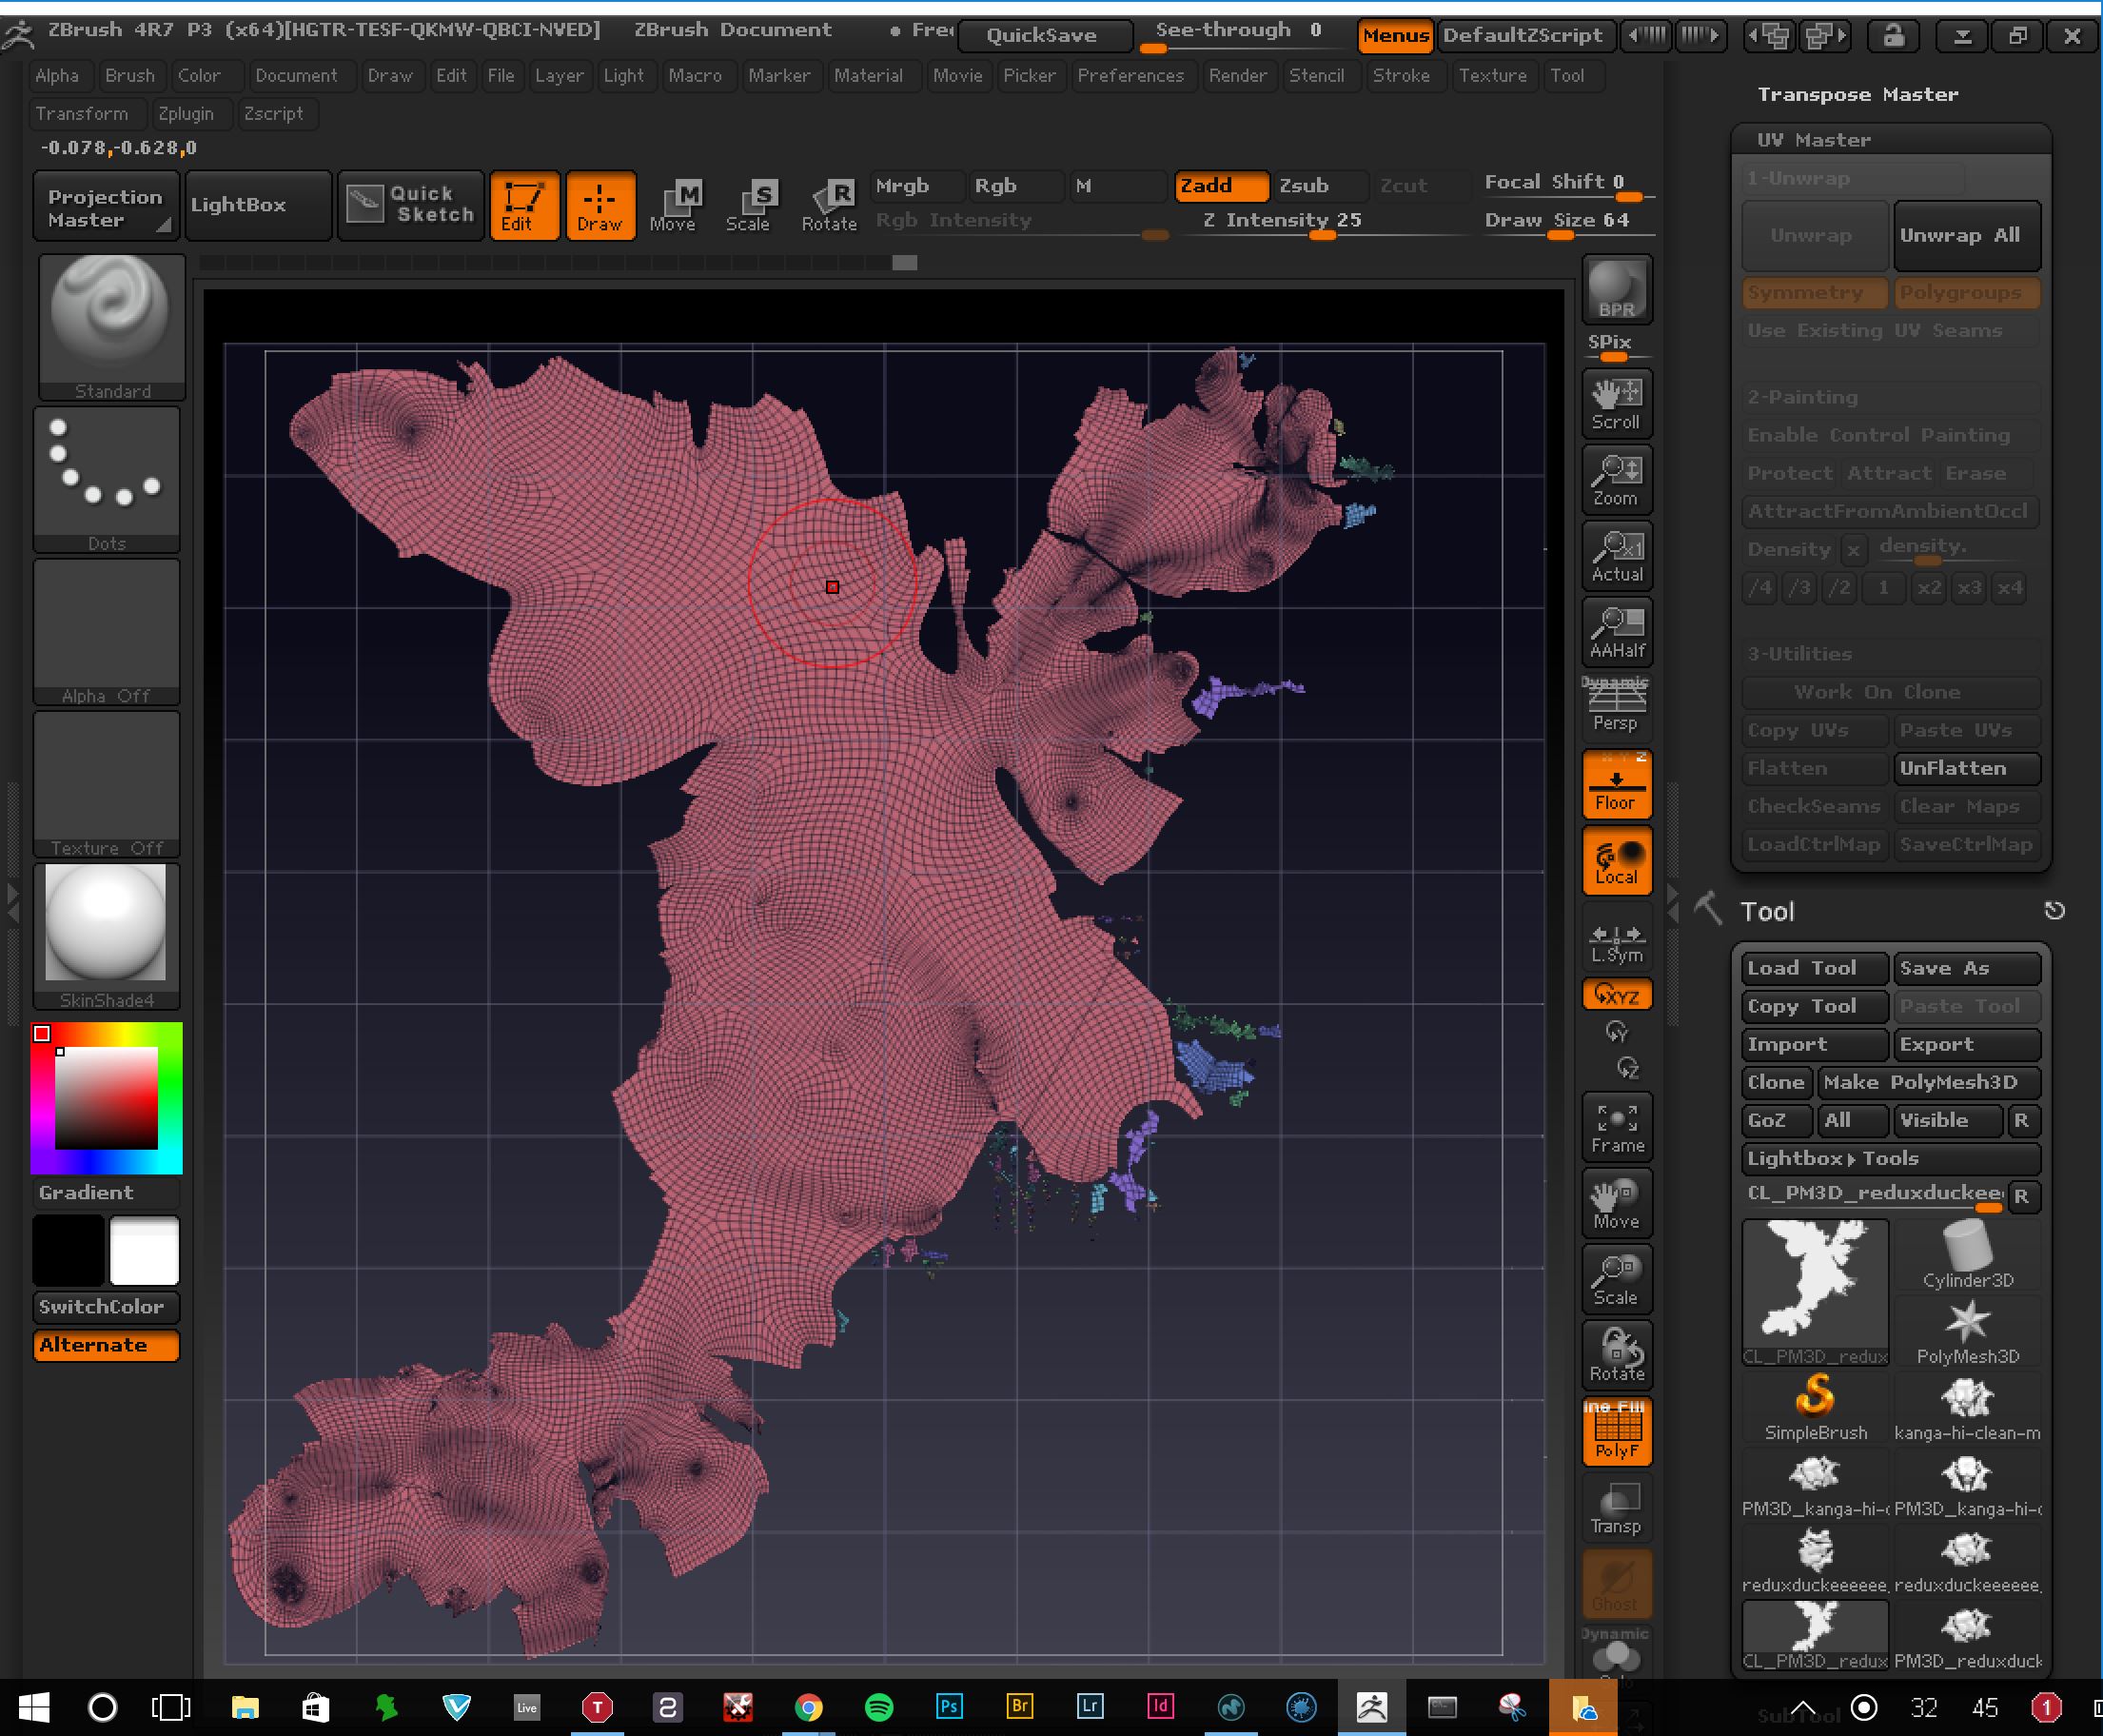Image resolution: width=2103 pixels, height=1736 pixels.
Task: Click the Actual size icon
Action: coord(1616,556)
